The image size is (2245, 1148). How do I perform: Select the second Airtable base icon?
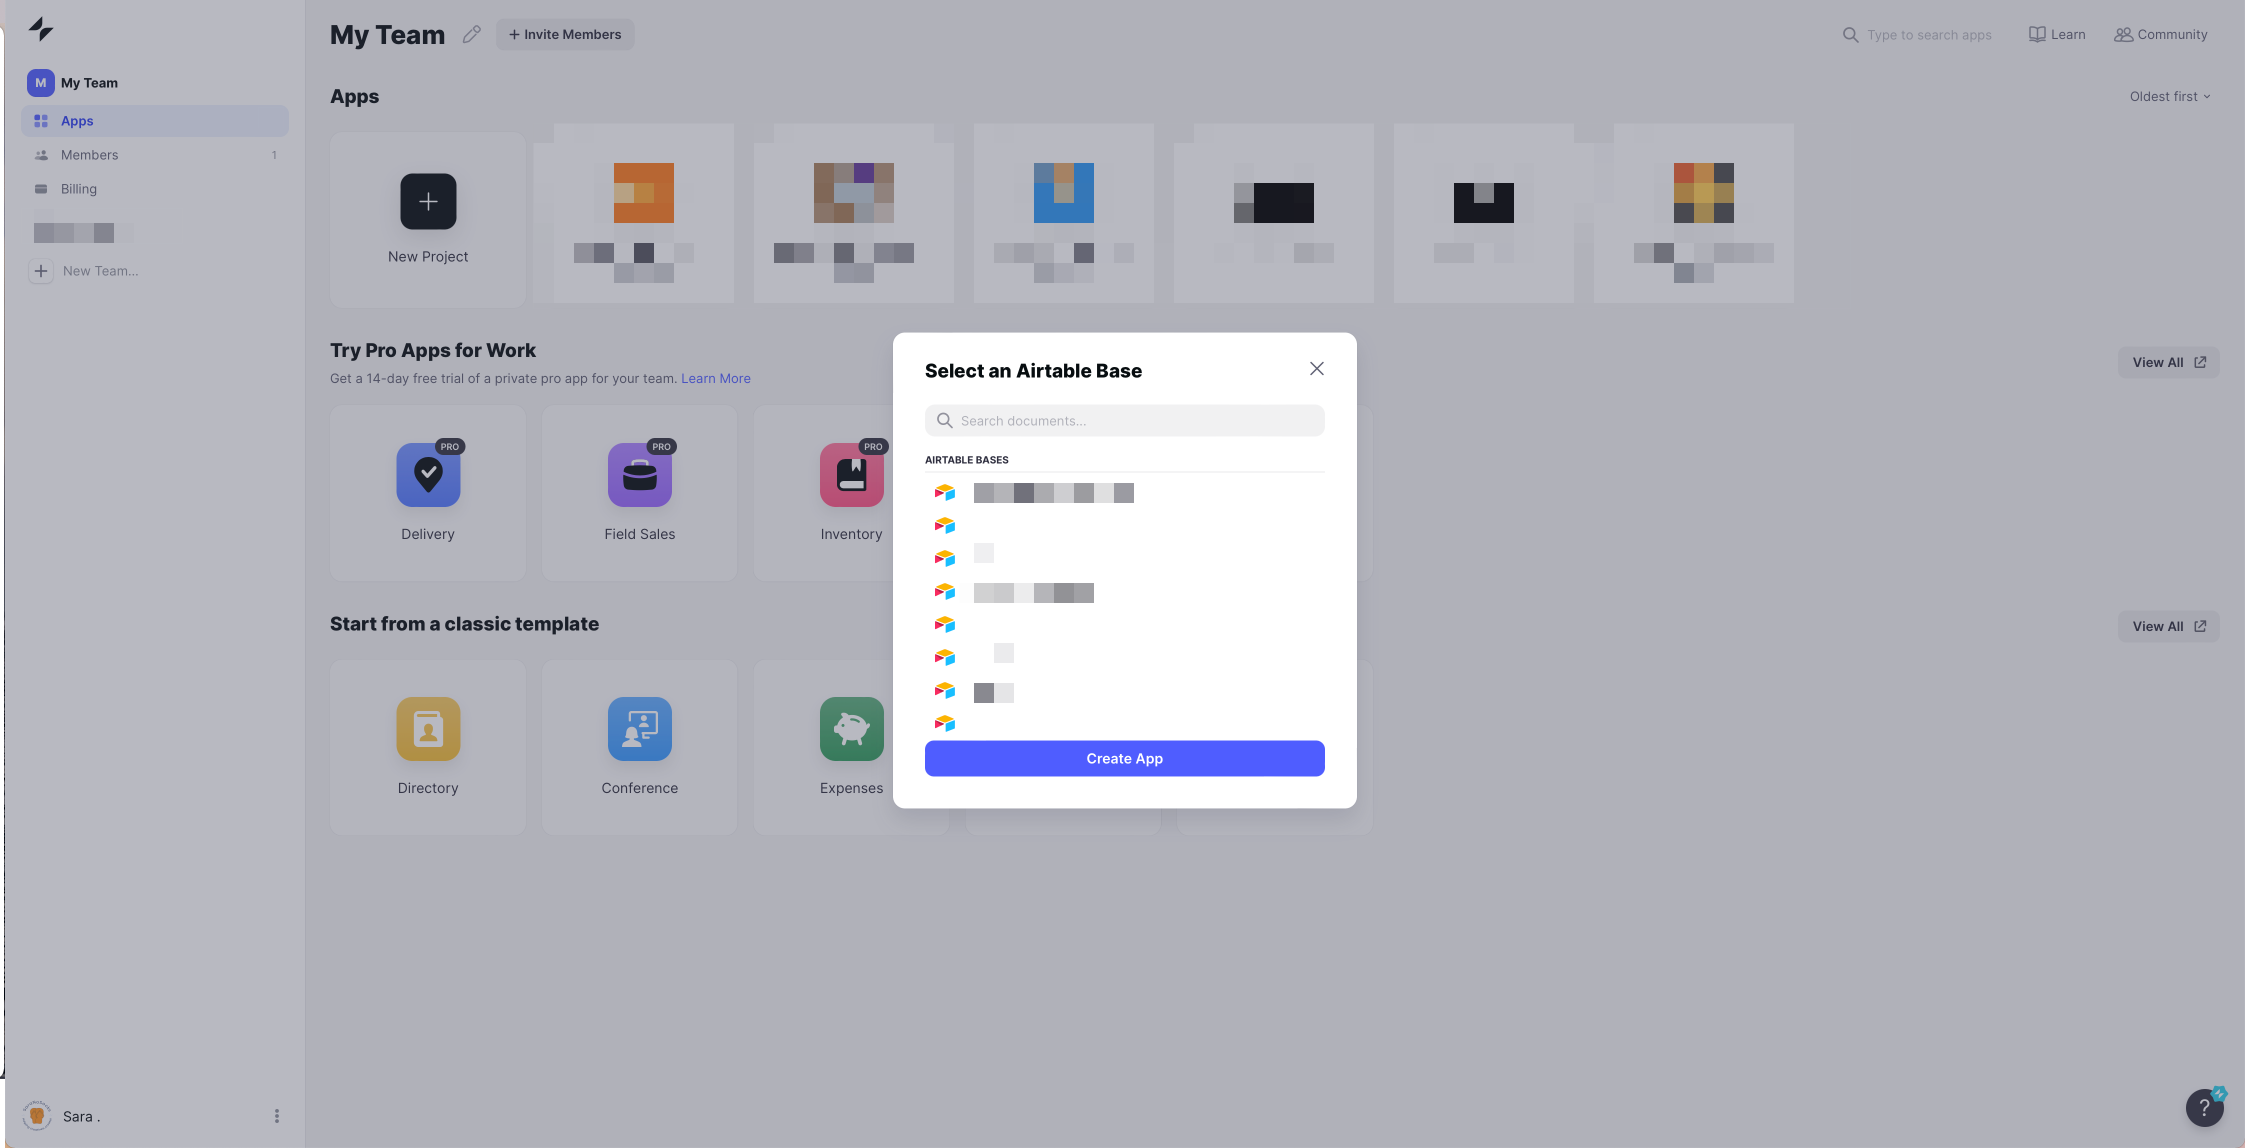click(945, 526)
